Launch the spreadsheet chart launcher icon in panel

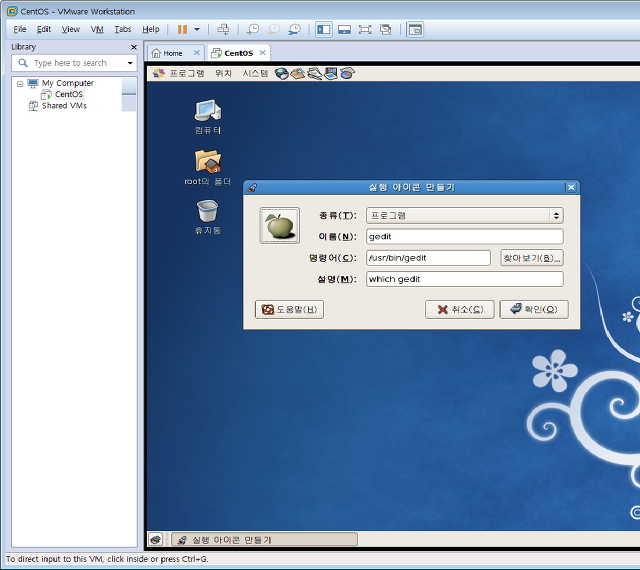click(347, 73)
